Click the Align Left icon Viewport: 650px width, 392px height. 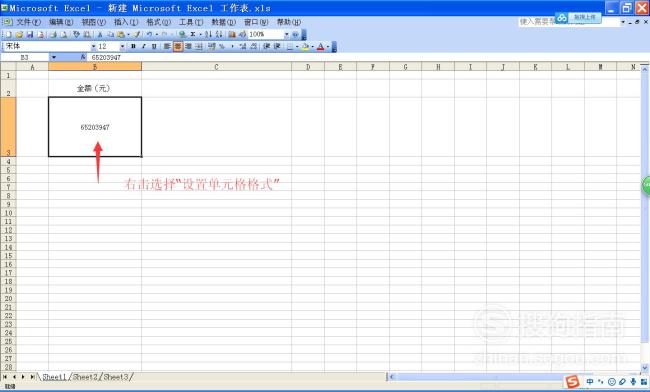167,46
